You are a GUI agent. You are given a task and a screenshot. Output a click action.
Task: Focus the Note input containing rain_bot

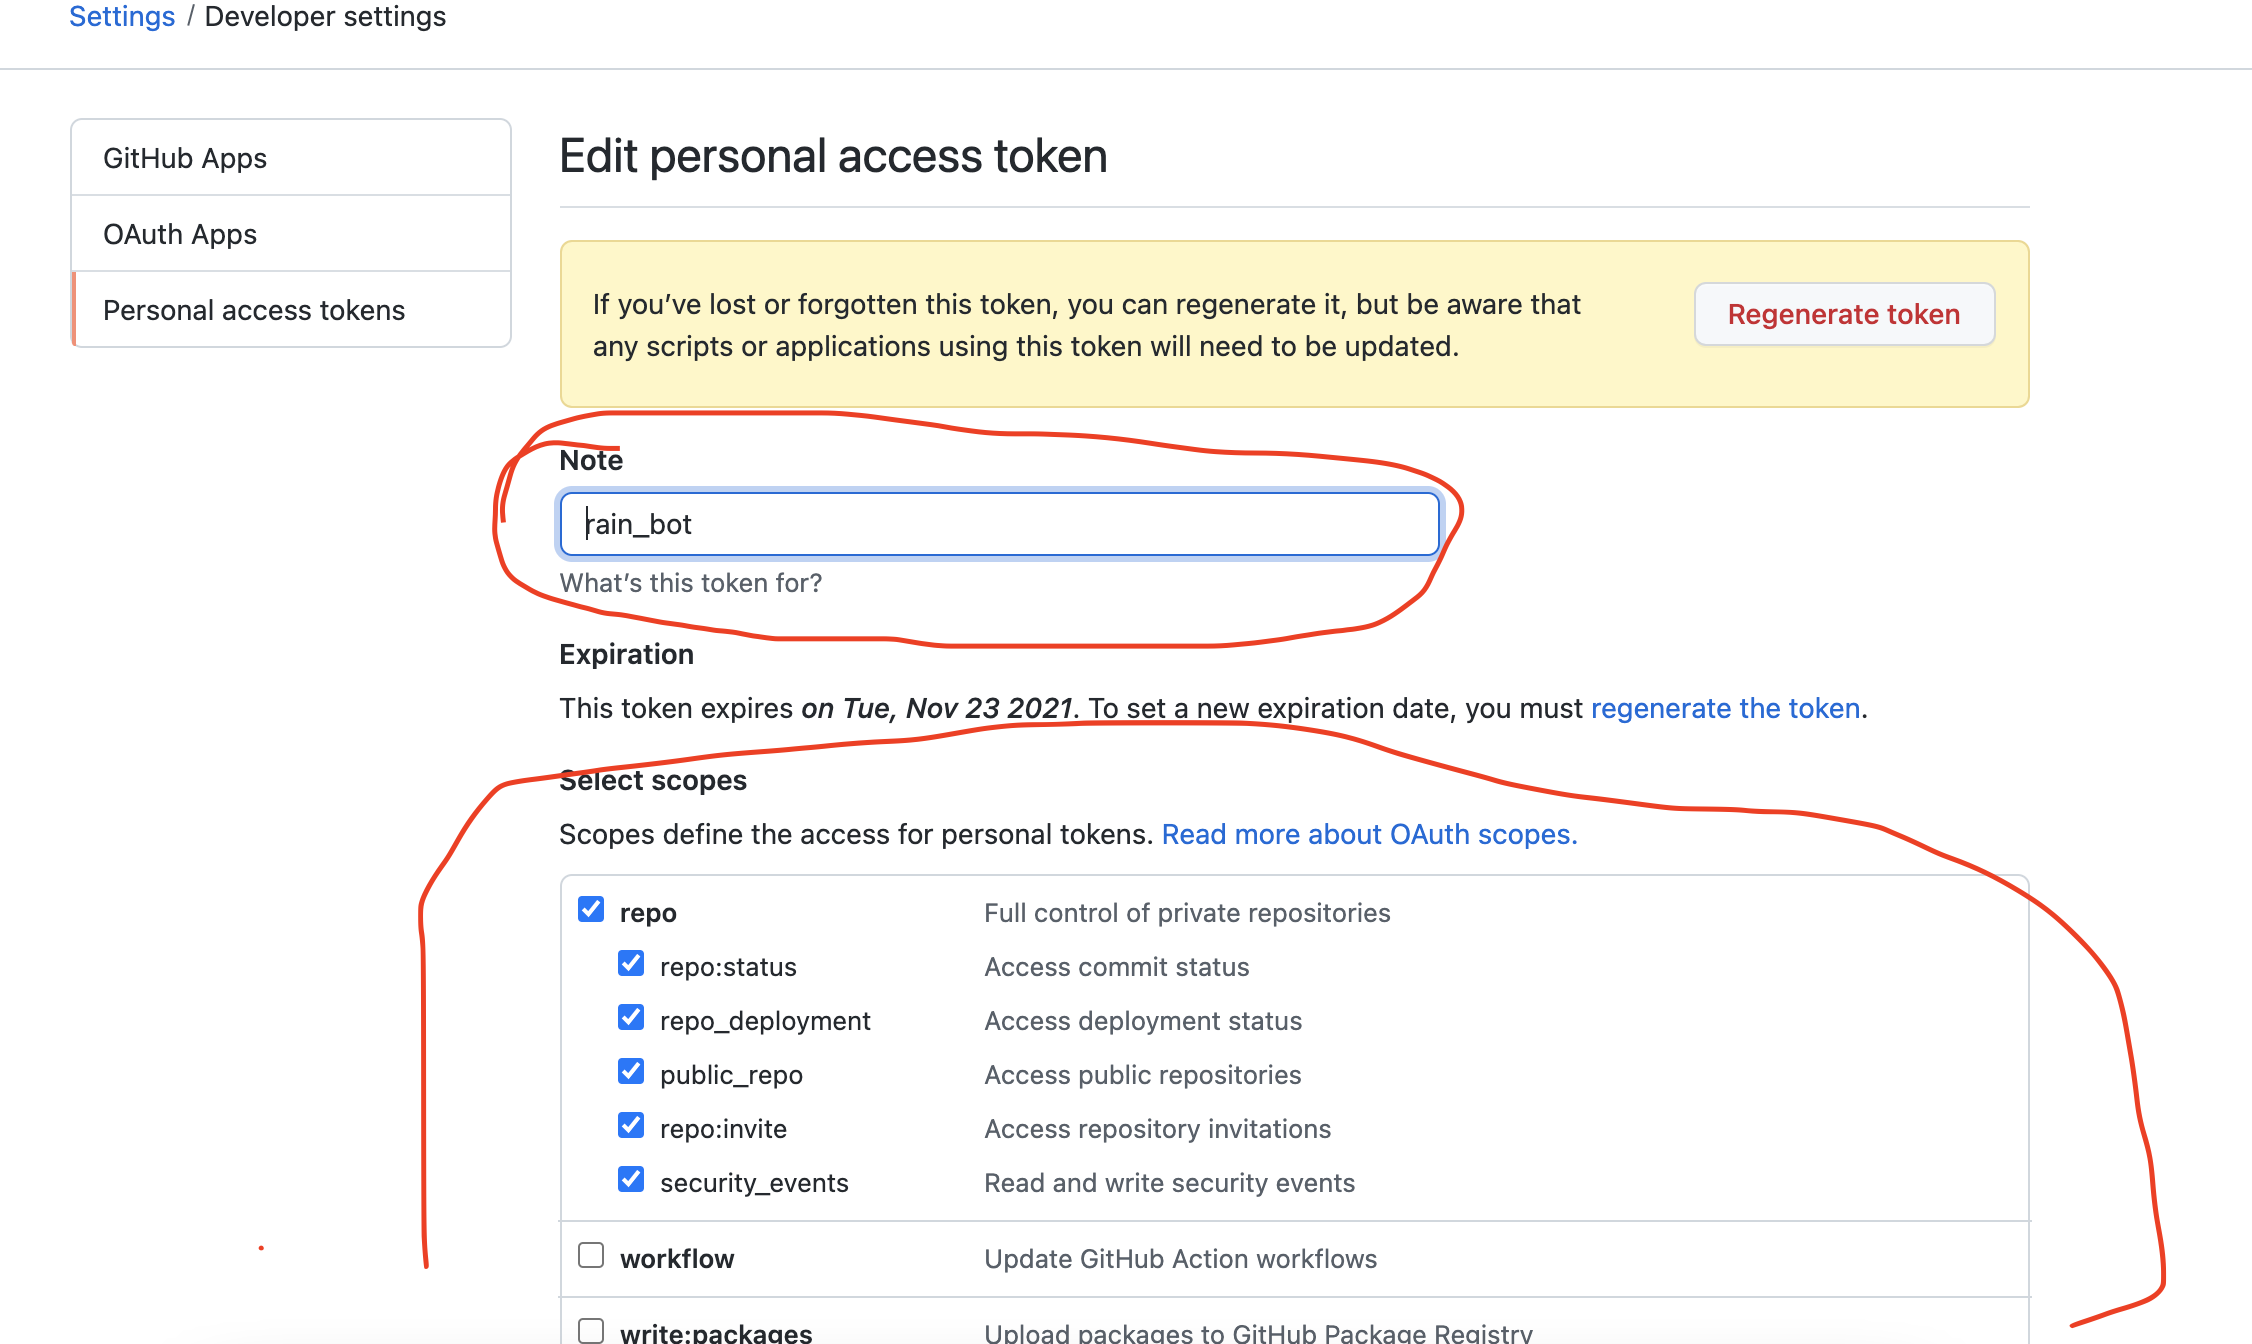pos(1000,524)
